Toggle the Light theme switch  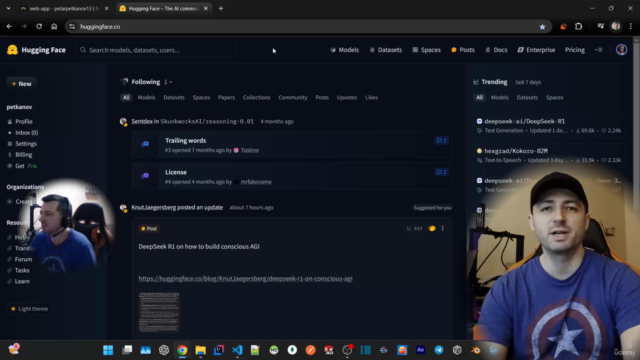tap(30, 309)
